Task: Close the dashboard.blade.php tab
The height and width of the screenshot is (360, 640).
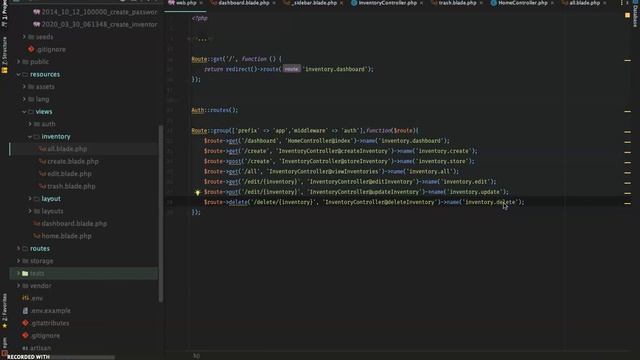Action: pyautogui.click(x=273, y=3)
